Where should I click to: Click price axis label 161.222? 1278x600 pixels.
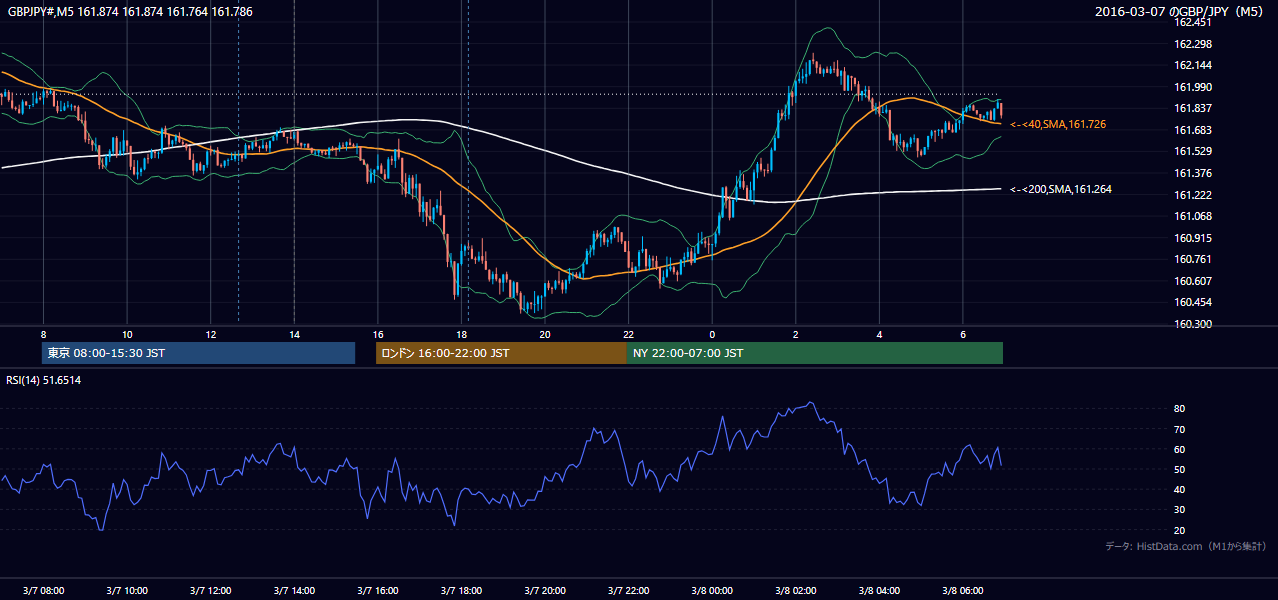click(1192, 195)
